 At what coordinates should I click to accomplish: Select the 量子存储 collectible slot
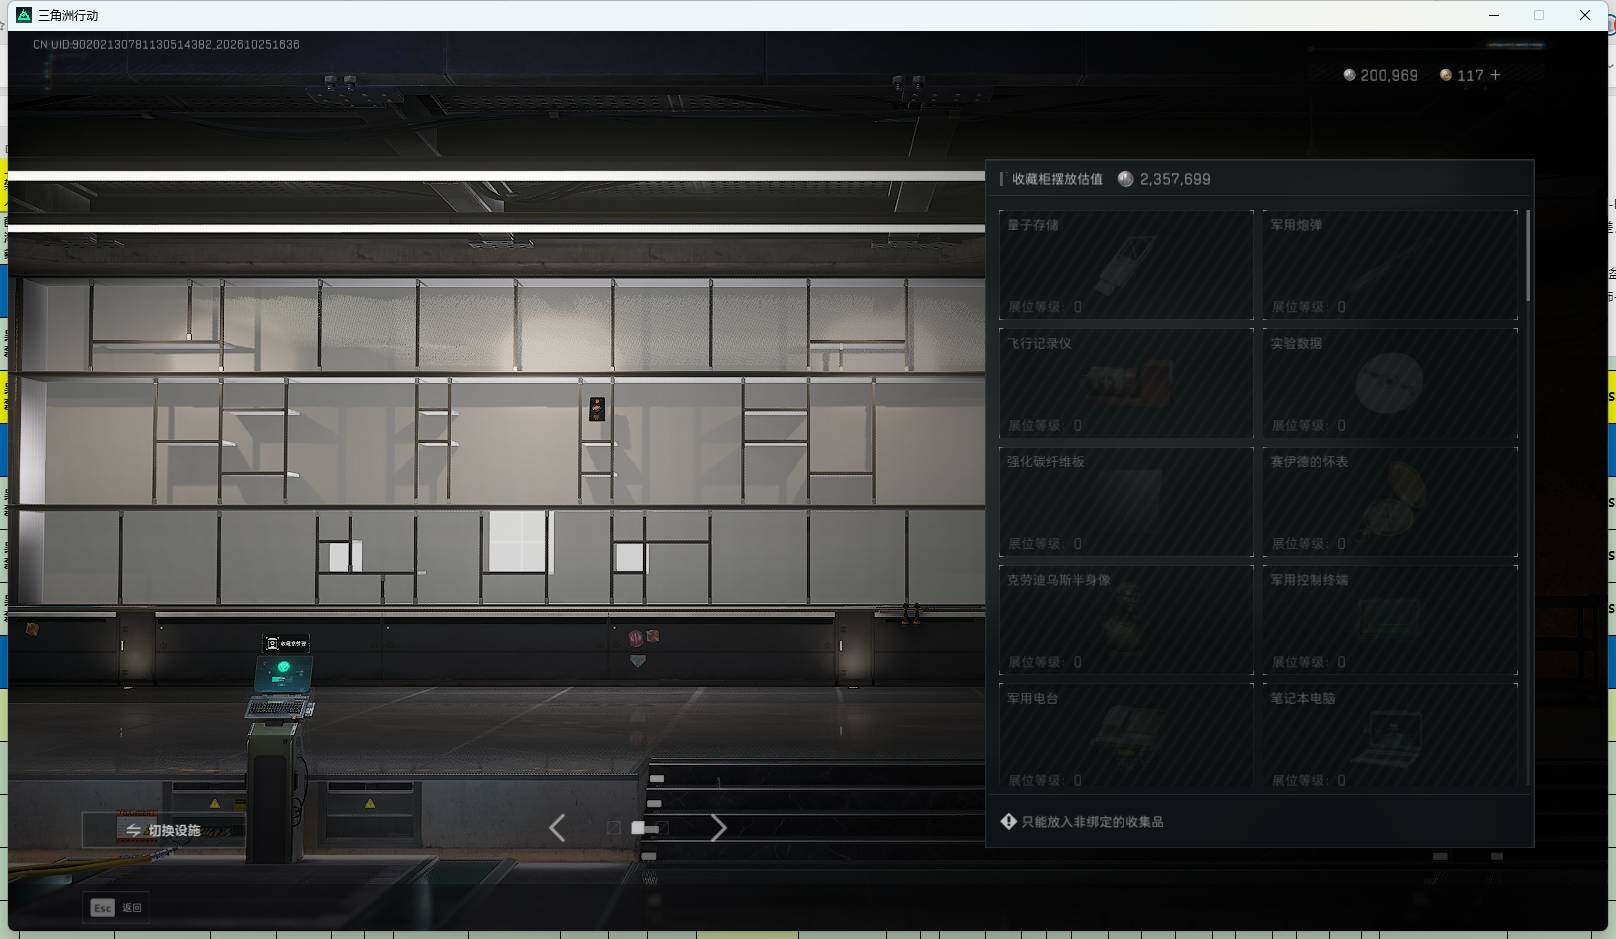(1126, 265)
